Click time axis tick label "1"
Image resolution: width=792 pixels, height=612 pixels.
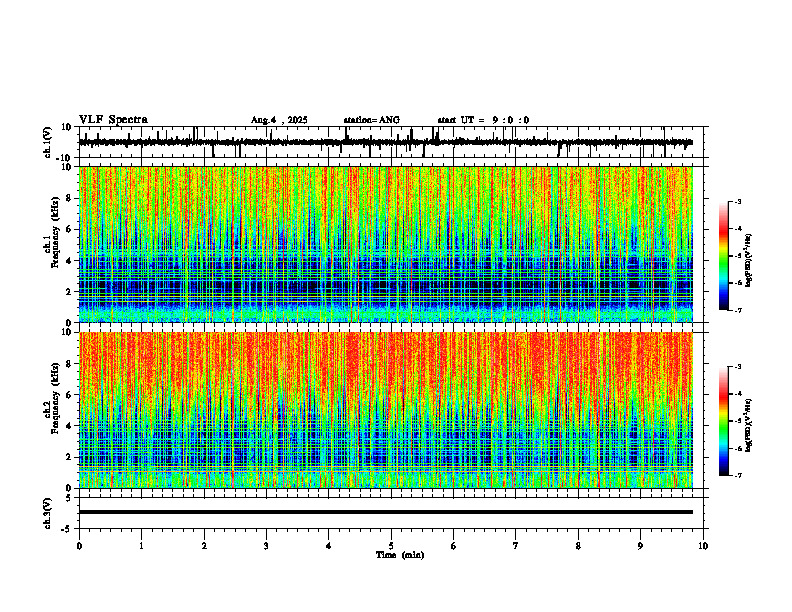click(x=141, y=546)
